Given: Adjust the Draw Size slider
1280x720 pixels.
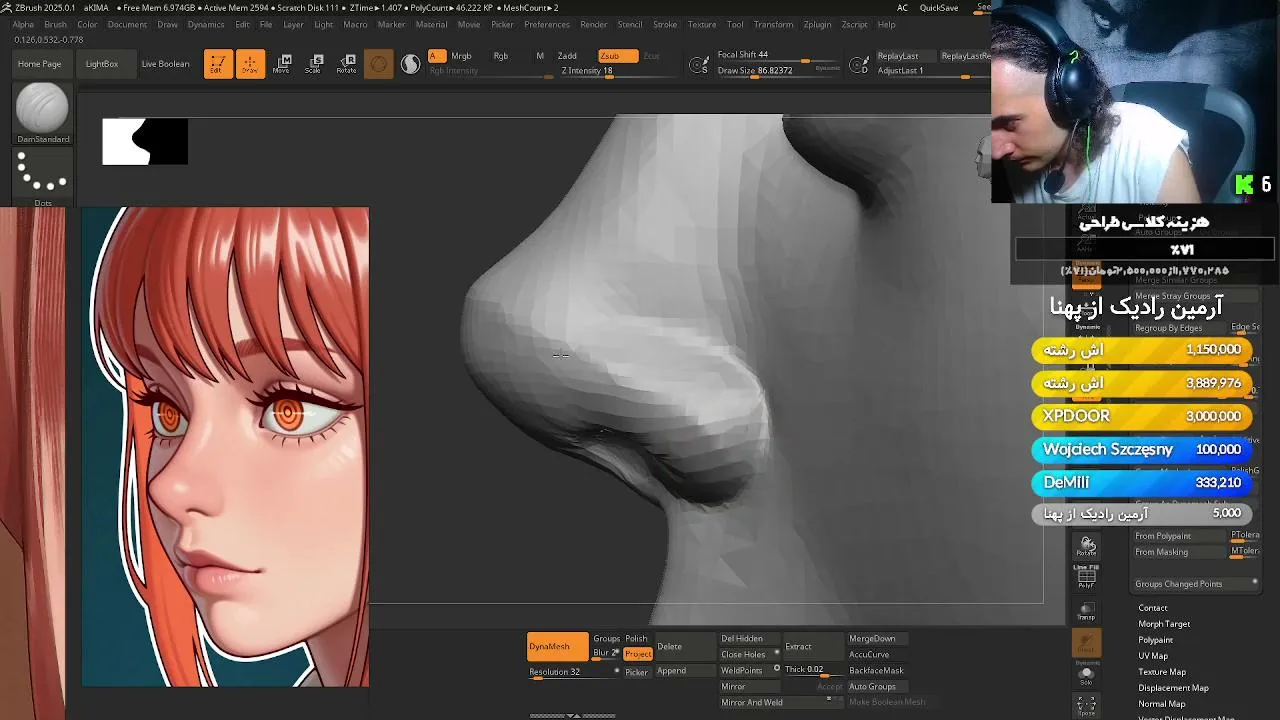Looking at the screenshot, I should [x=778, y=71].
